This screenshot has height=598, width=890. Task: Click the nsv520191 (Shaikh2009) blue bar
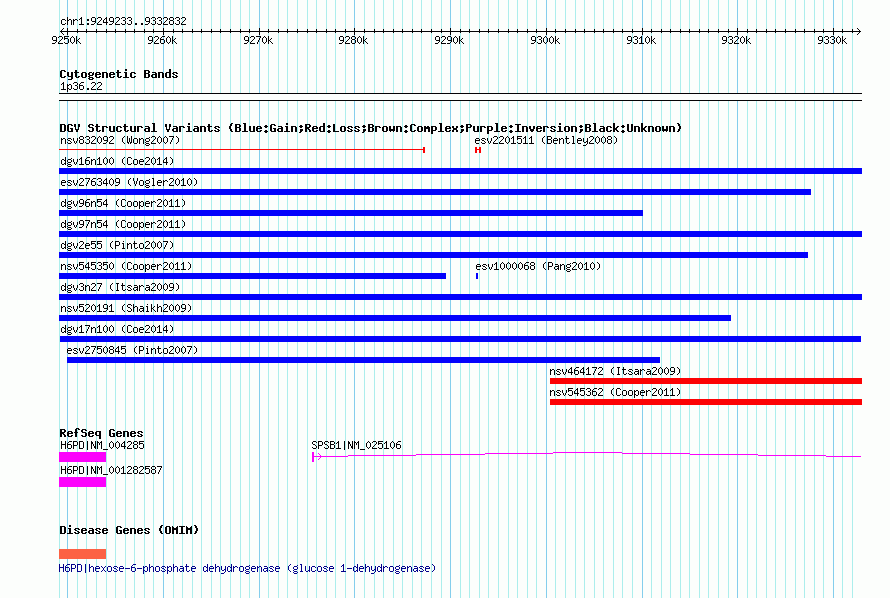(x=395, y=318)
